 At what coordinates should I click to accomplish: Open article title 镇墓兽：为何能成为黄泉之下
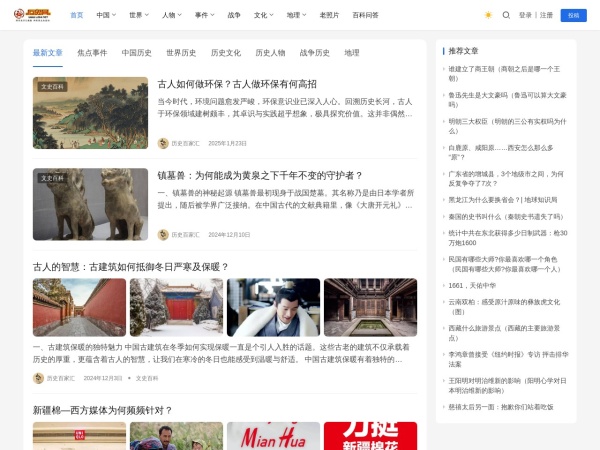(260, 176)
